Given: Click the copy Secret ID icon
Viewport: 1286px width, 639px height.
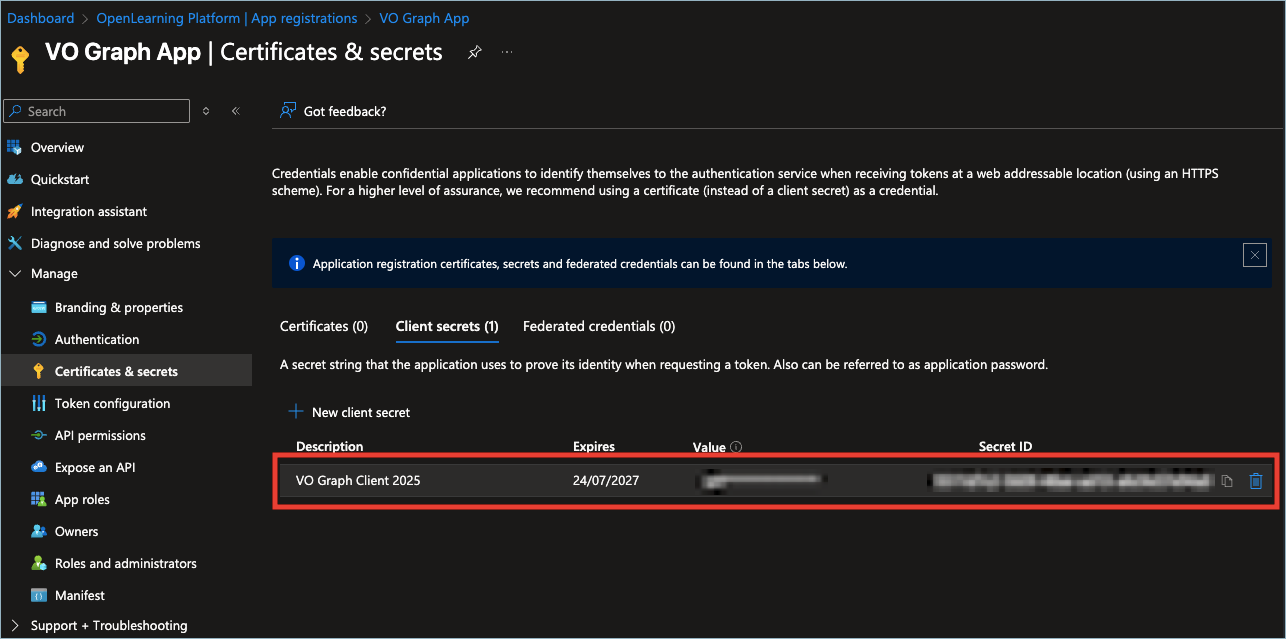Looking at the screenshot, I should 1227,481.
